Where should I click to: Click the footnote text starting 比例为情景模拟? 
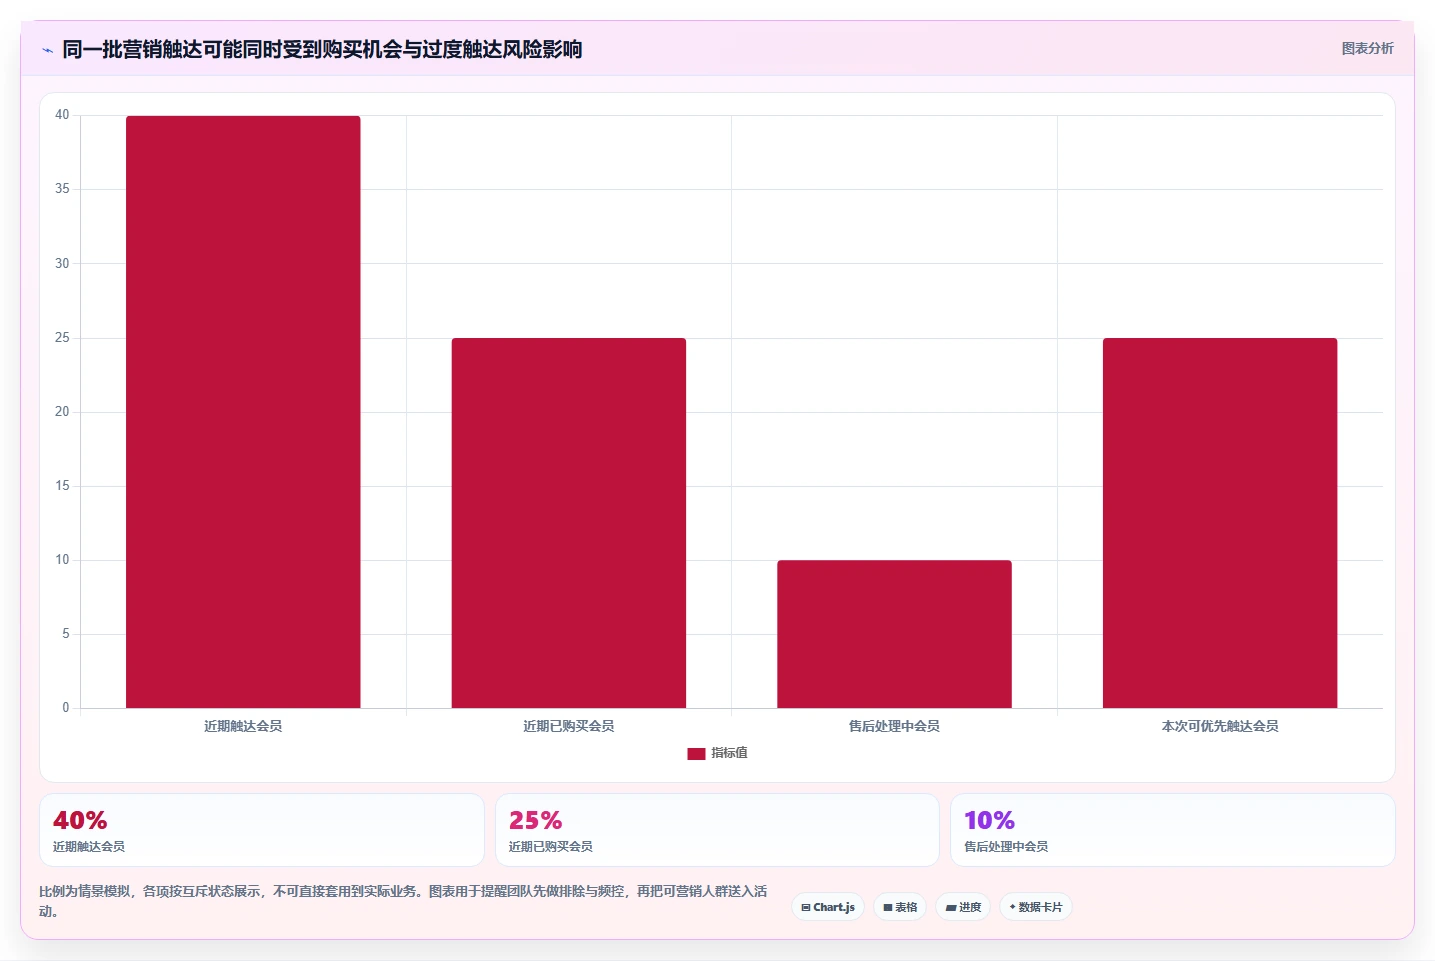tap(403, 901)
